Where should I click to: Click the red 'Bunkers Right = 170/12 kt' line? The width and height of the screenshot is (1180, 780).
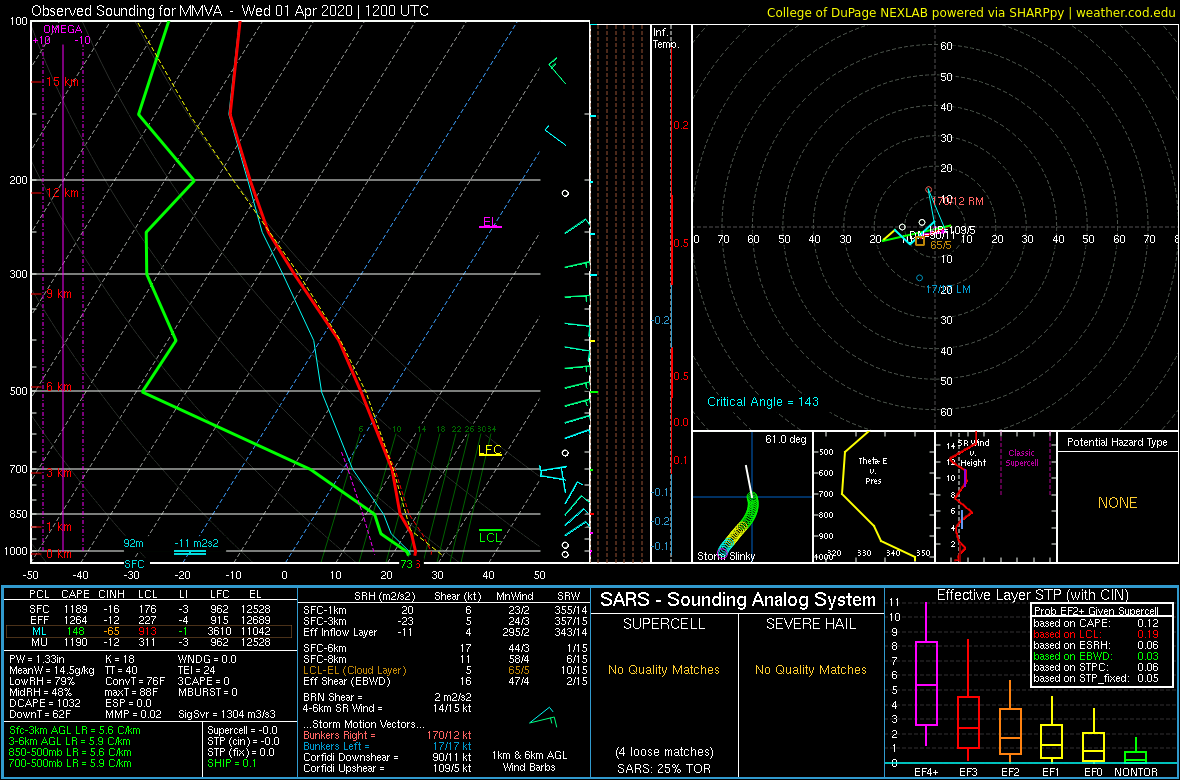click(x=387, y=735)
